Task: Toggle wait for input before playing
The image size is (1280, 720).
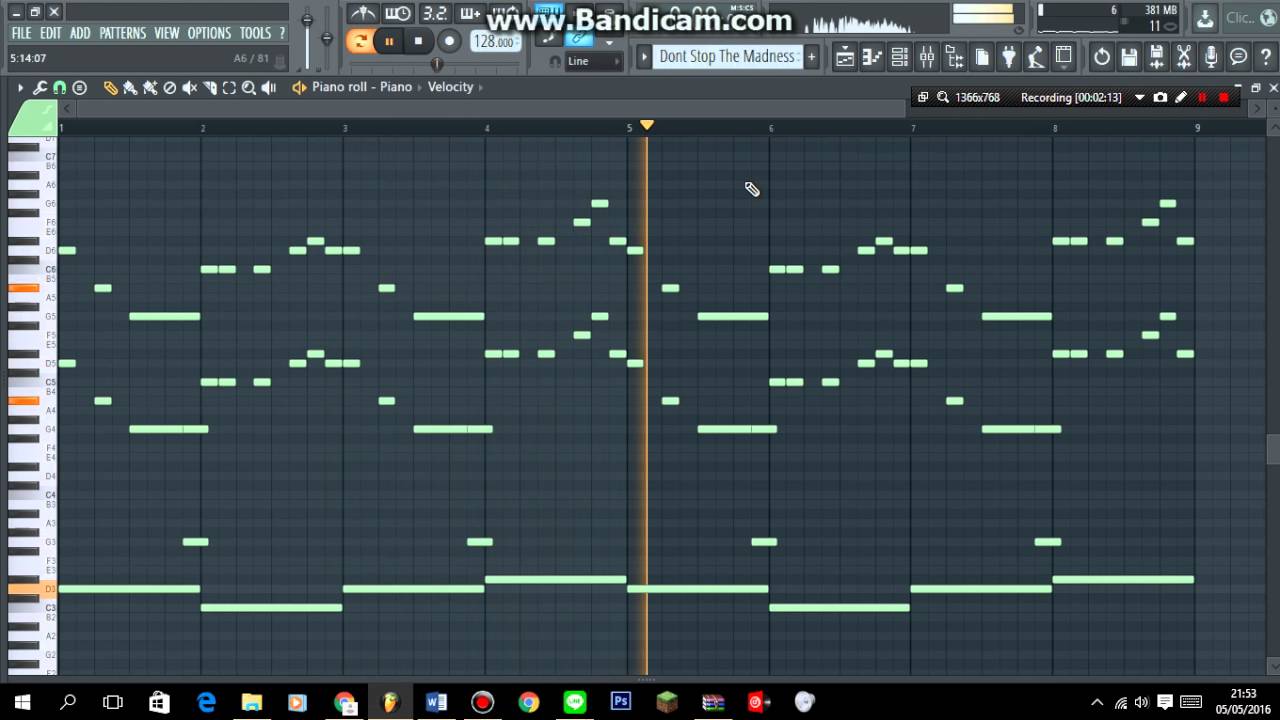Action: pos(398,13)
